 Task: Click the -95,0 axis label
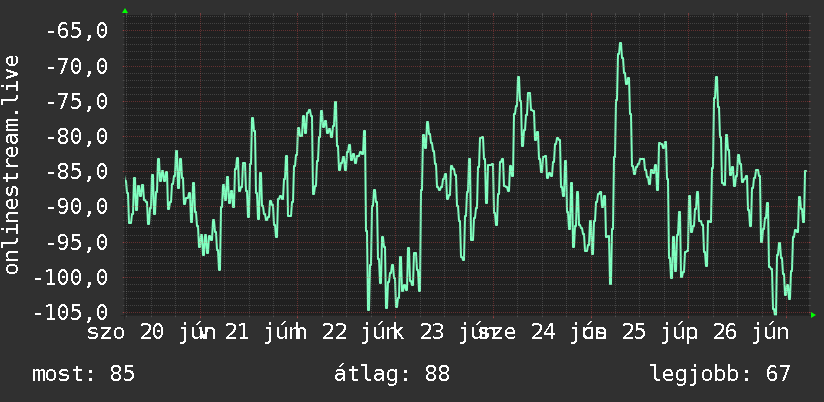point(77,242)
